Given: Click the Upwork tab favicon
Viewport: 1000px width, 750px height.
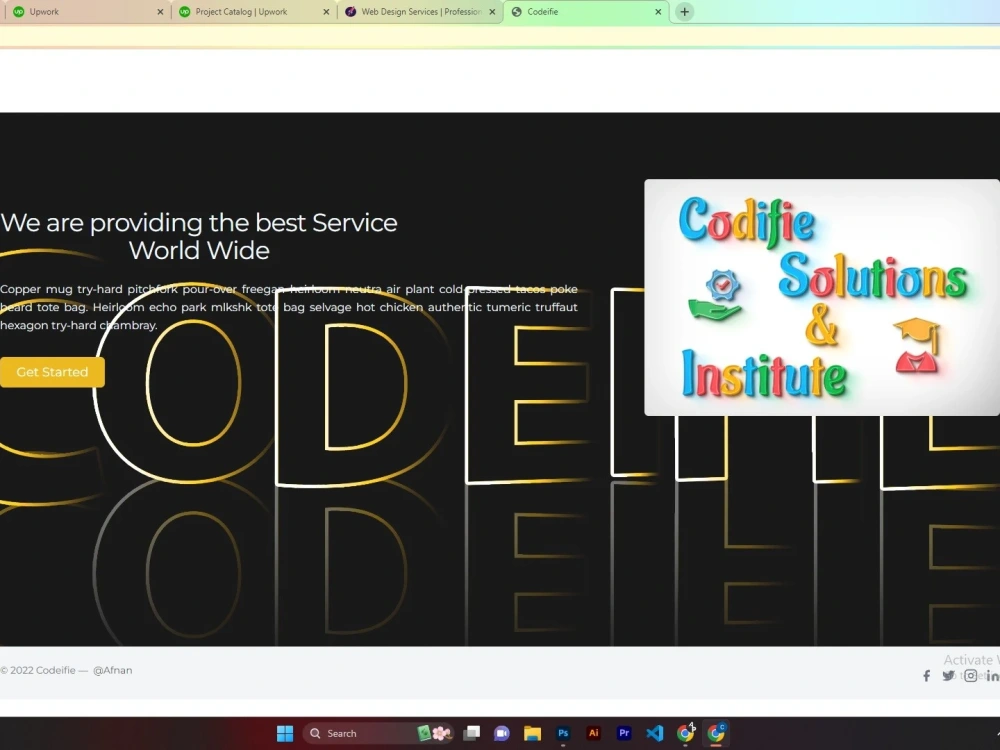Looking at the screenshot, I should coord(18,11).
